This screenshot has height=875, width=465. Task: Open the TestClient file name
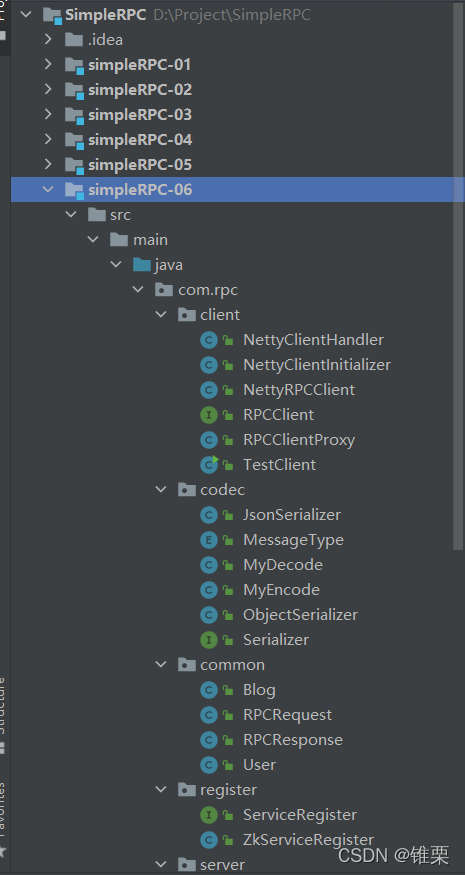pos(279,464)
